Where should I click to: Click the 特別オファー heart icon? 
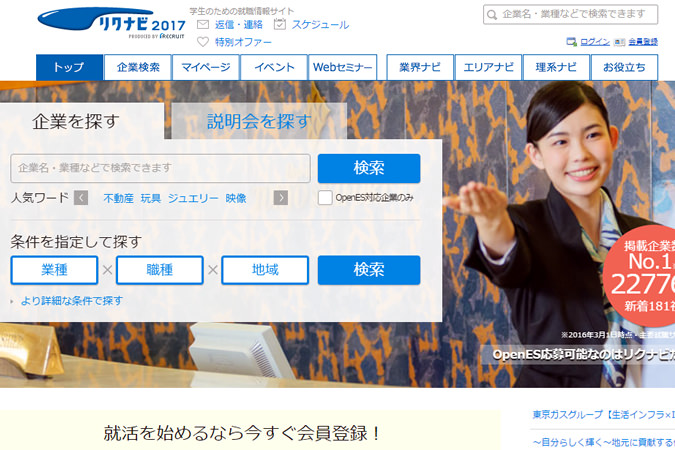click(203, 42)
